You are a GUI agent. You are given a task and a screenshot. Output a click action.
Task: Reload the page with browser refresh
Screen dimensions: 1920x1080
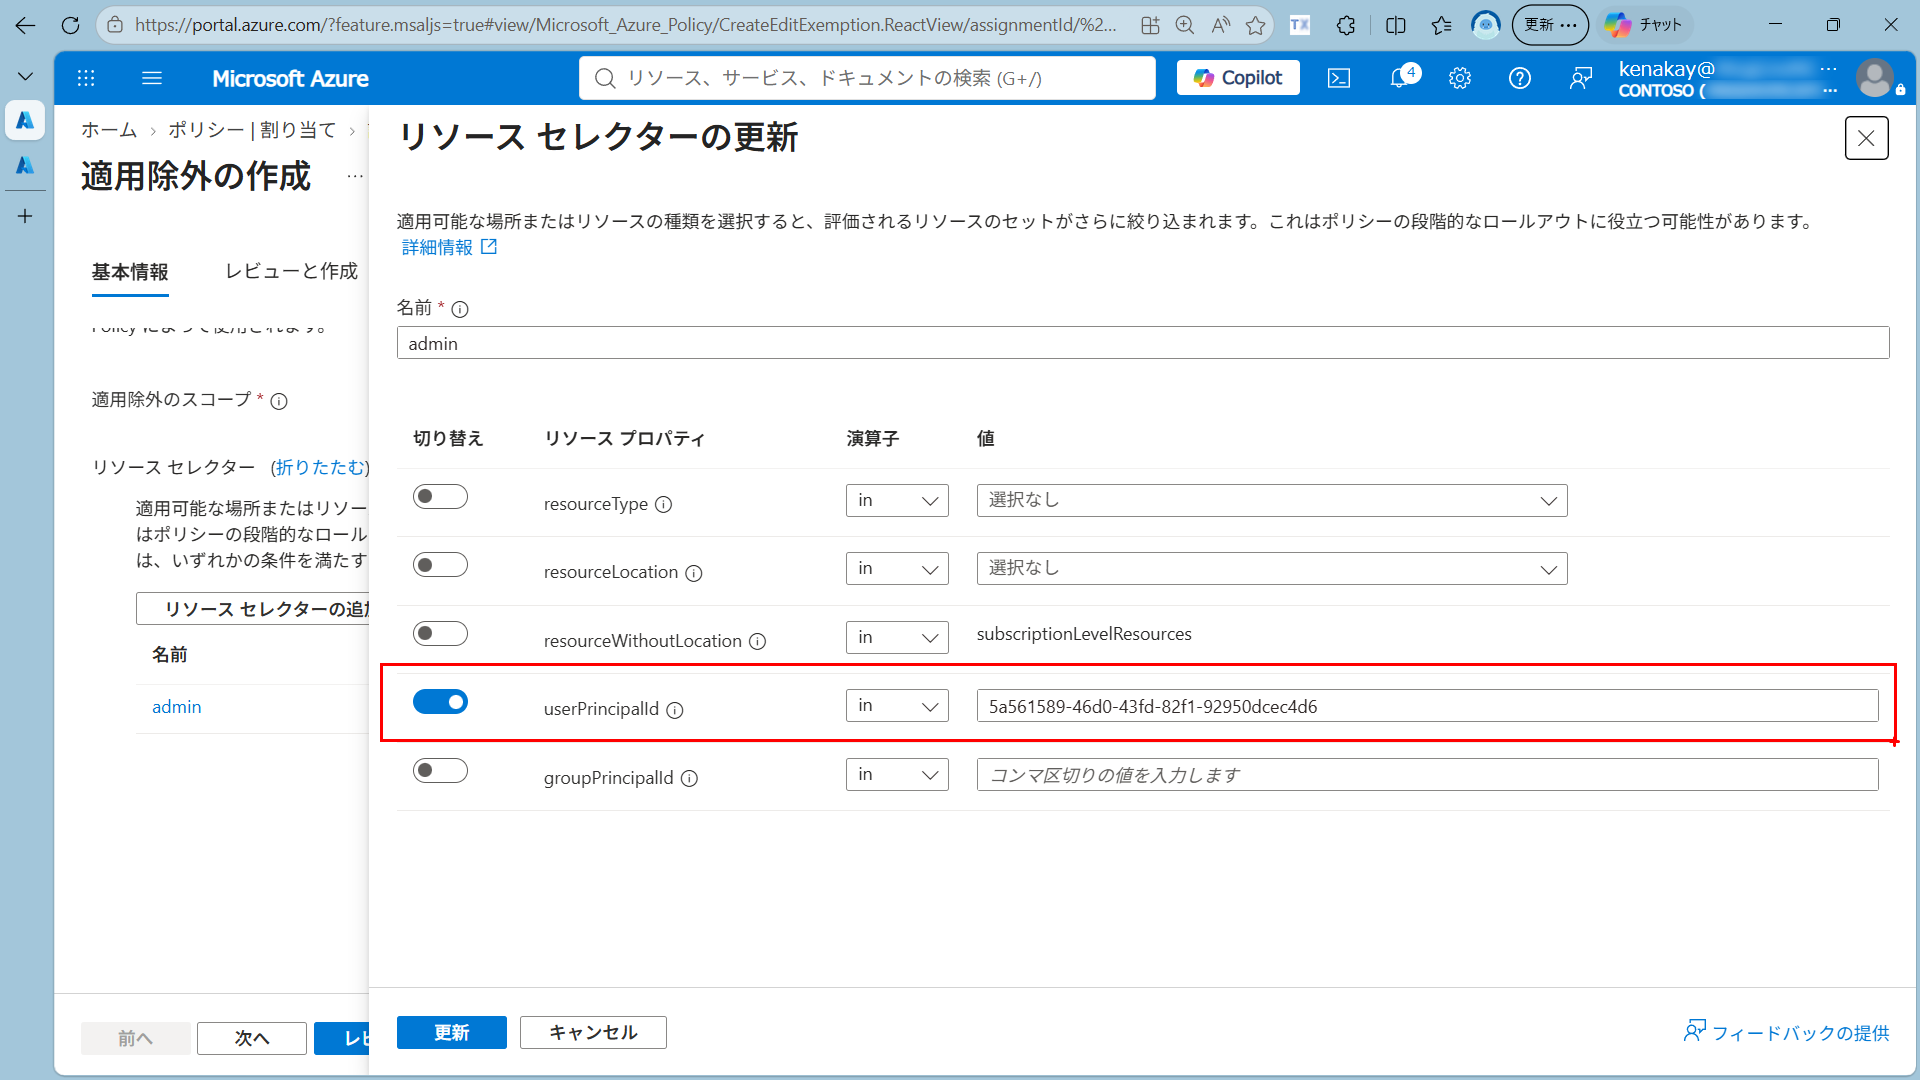(70, 25)
